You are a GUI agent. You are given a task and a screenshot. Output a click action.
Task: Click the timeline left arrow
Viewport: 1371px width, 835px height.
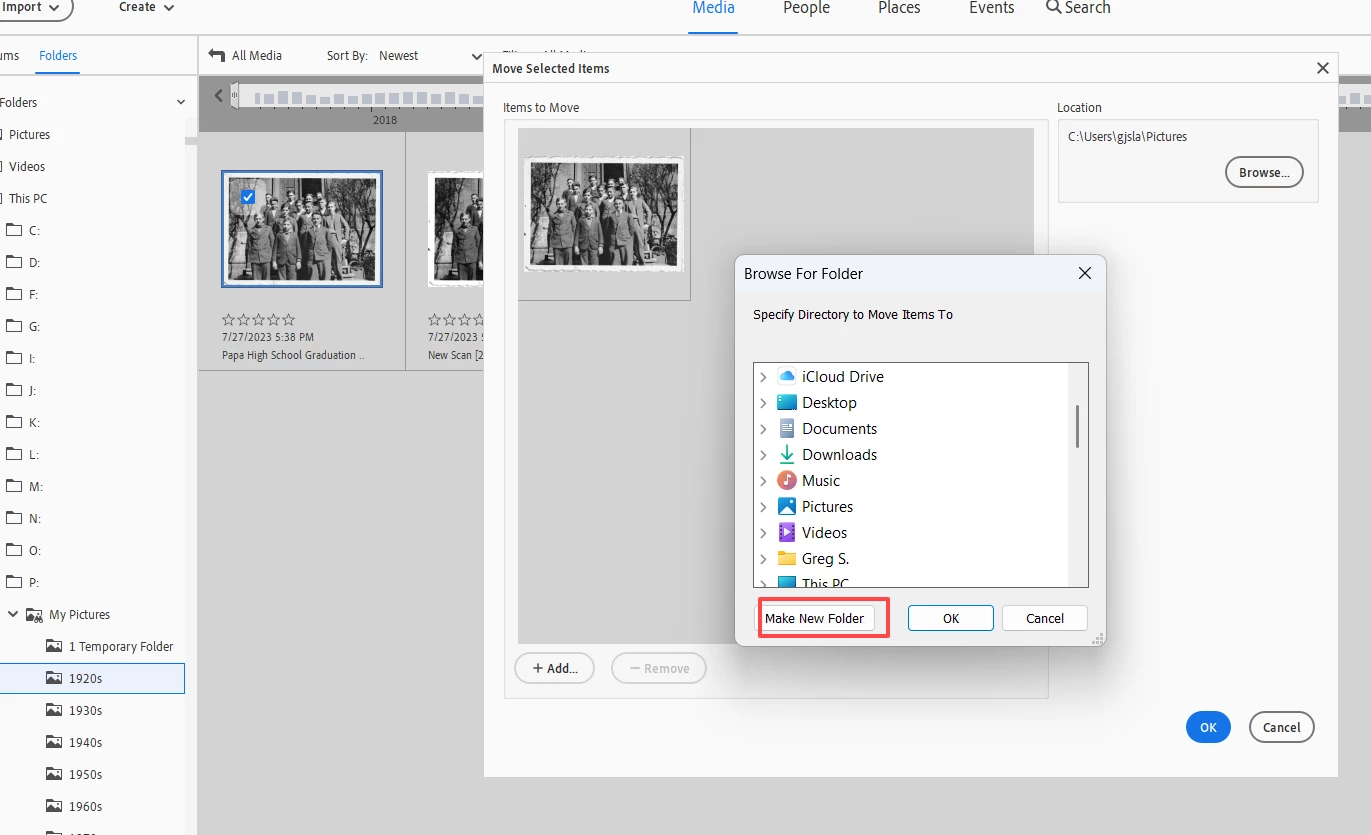click(x=219, y=96)
